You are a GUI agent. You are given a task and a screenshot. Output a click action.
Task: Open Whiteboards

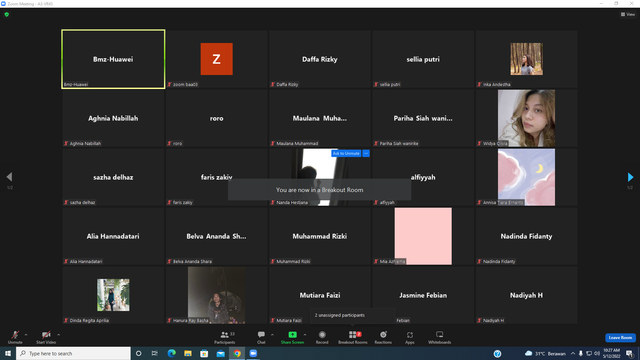pyautogui.click(x=440, y=337)
